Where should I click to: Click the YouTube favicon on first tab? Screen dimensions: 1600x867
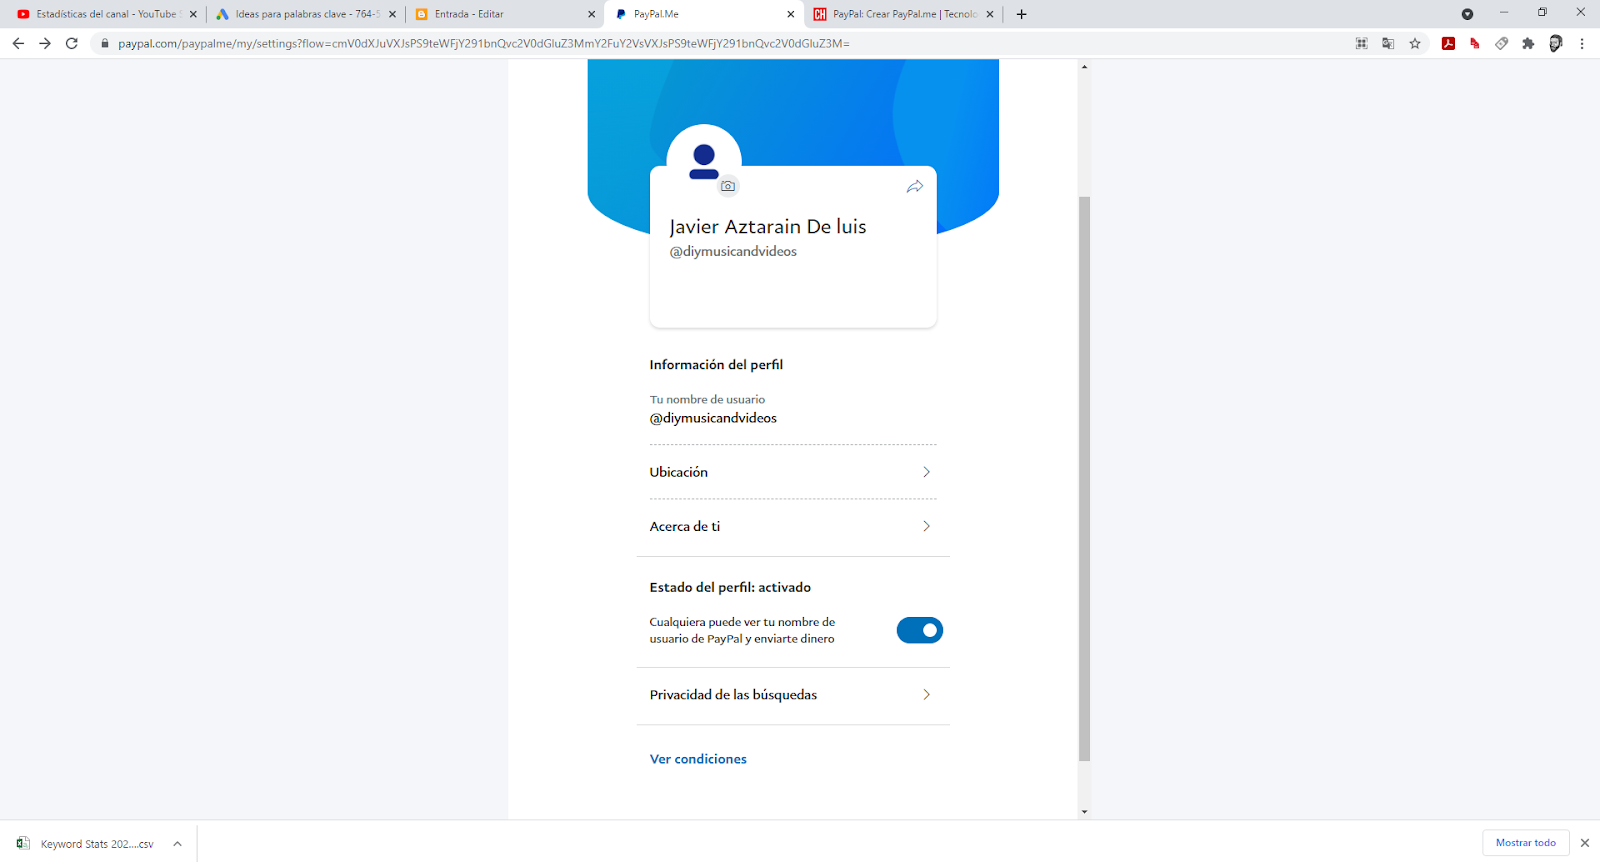click(x=23, y=14)
